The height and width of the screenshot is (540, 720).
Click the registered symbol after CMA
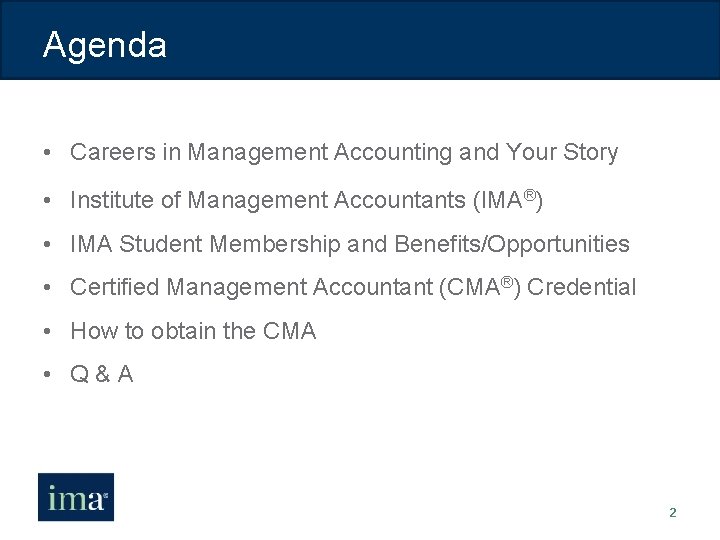(511, 281)
